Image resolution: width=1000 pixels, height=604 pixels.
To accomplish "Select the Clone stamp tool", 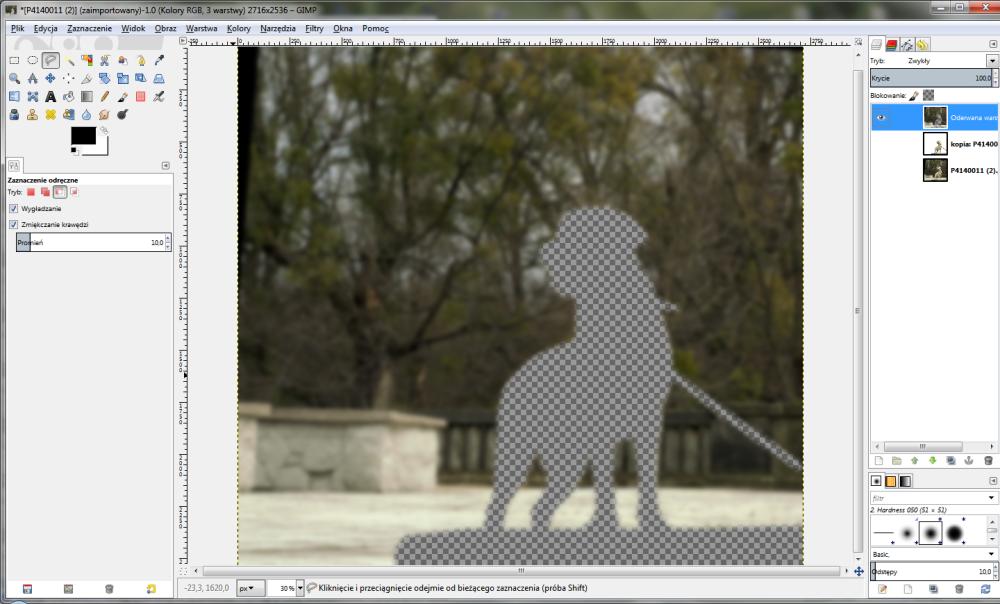I will [x=33, y=115].
